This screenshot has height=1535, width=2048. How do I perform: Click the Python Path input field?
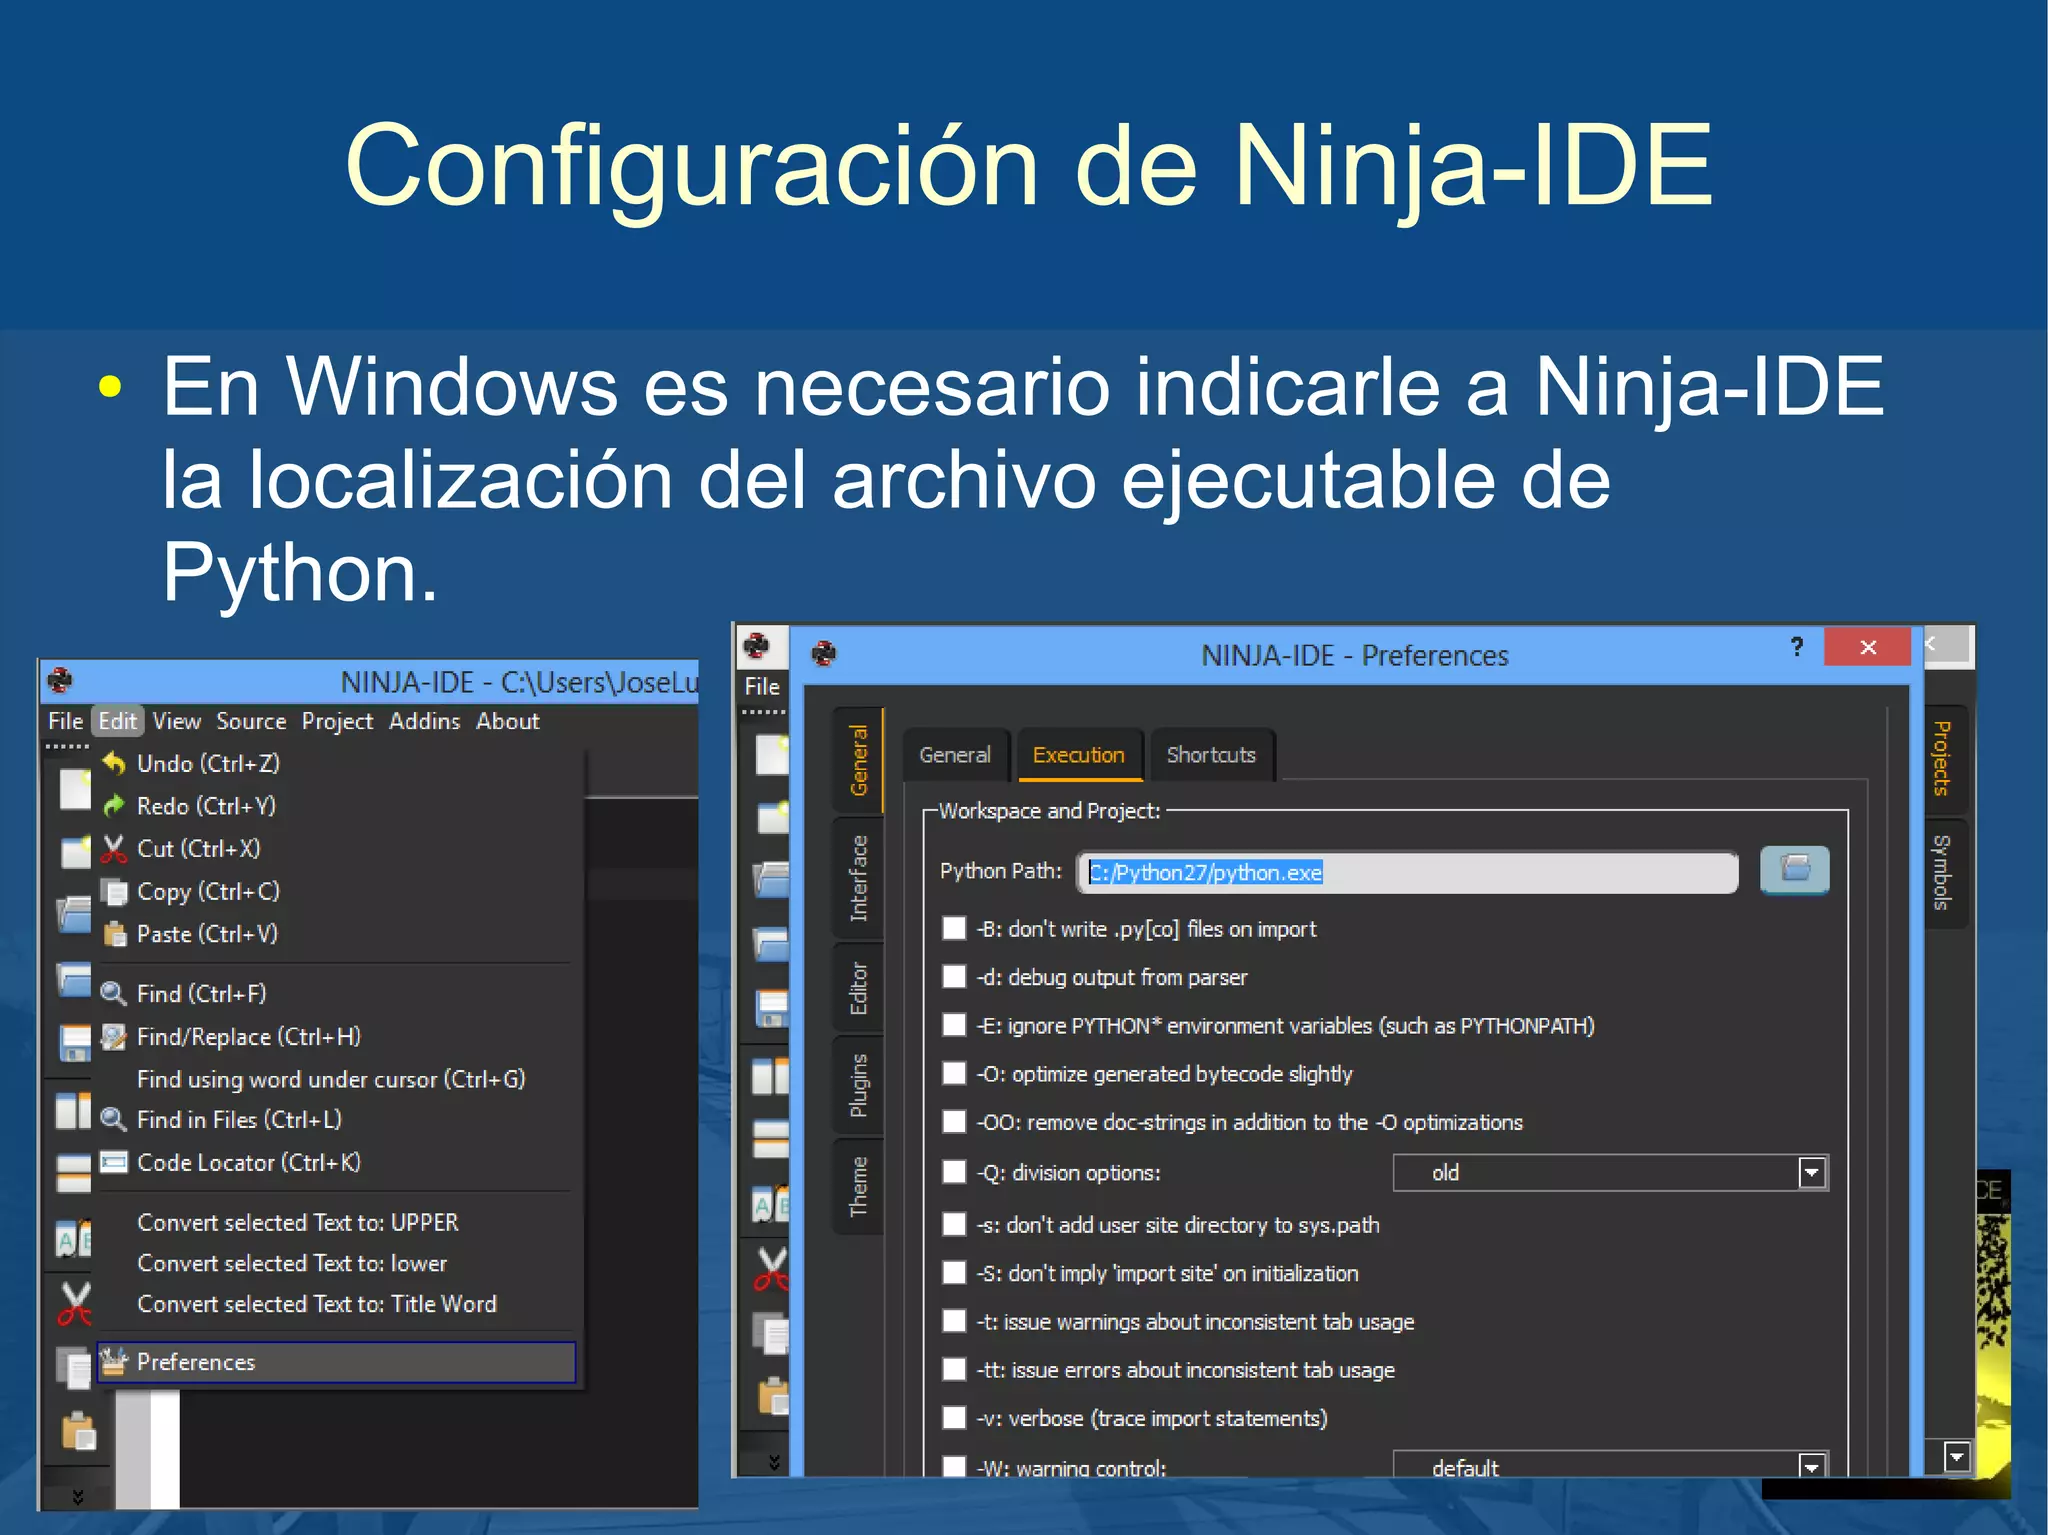coord(1408,872)
